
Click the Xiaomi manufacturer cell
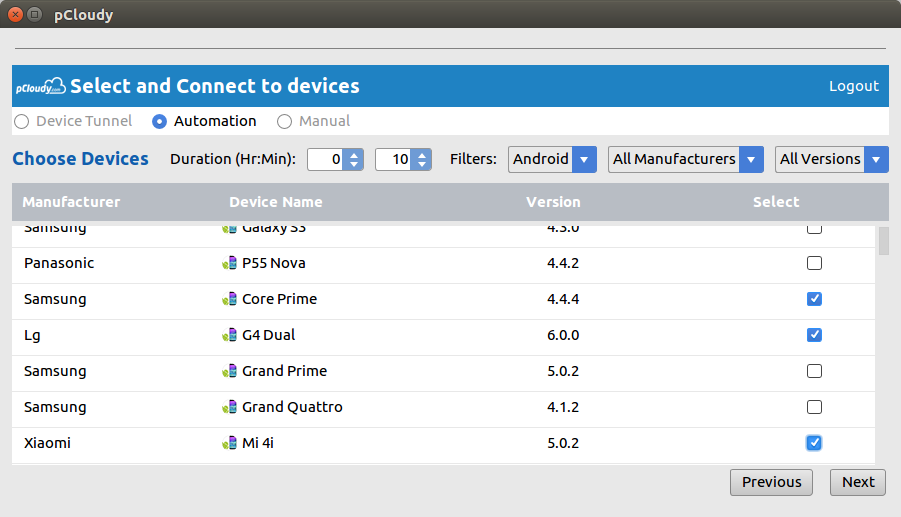click(47, 443)
